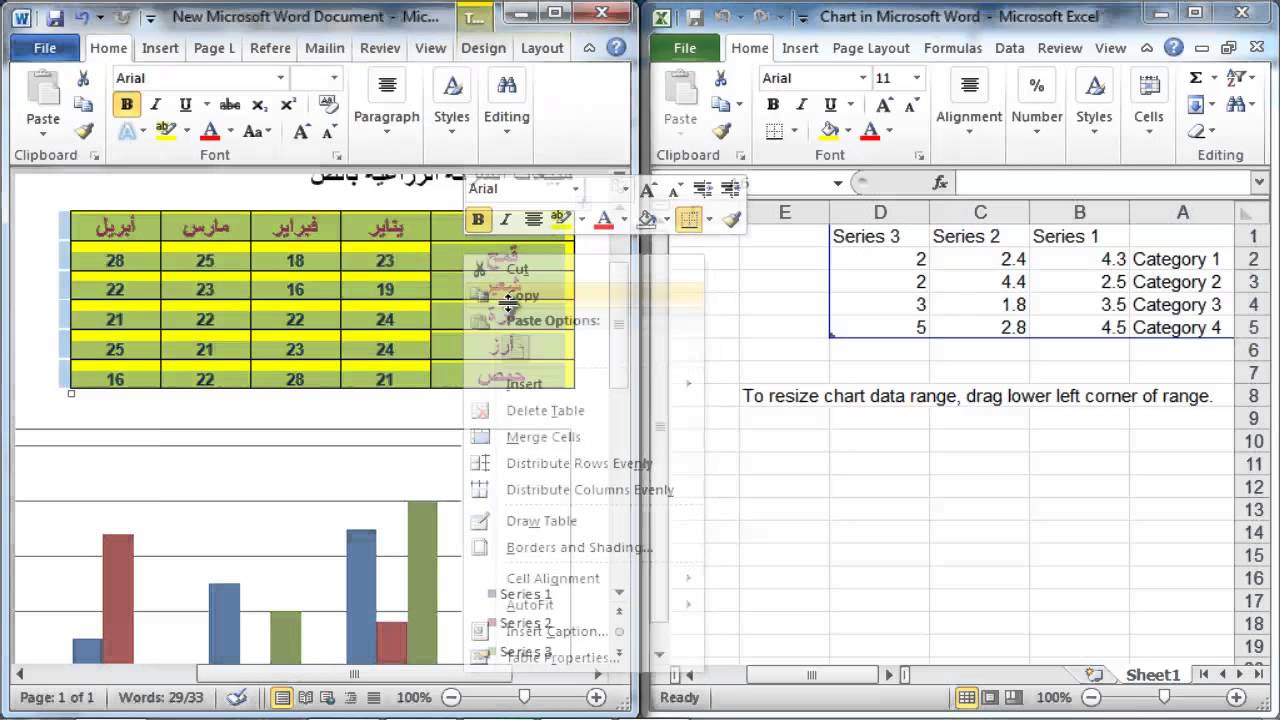This screenshot has width=1280, height=720.
Task: Toggle Underline in Word Font group
Action: (185, 105)
